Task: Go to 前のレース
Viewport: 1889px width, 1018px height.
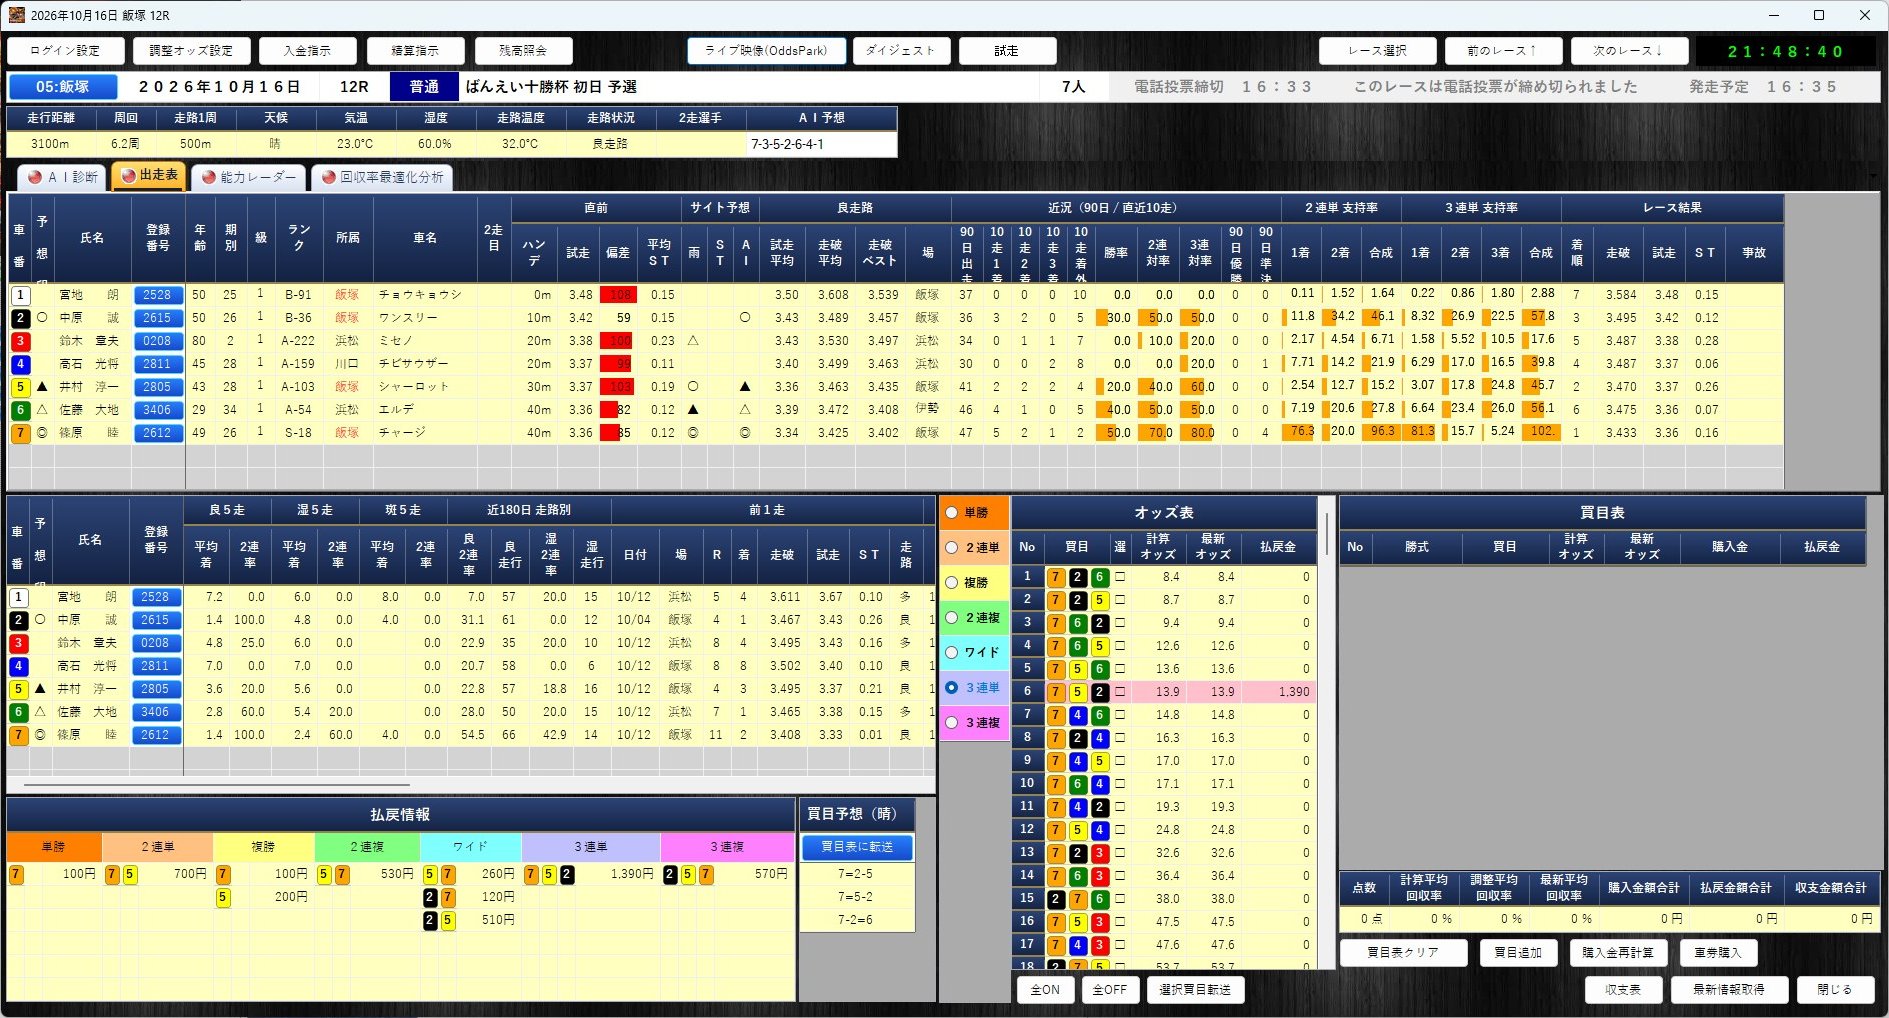Action: click(1502, 51)
